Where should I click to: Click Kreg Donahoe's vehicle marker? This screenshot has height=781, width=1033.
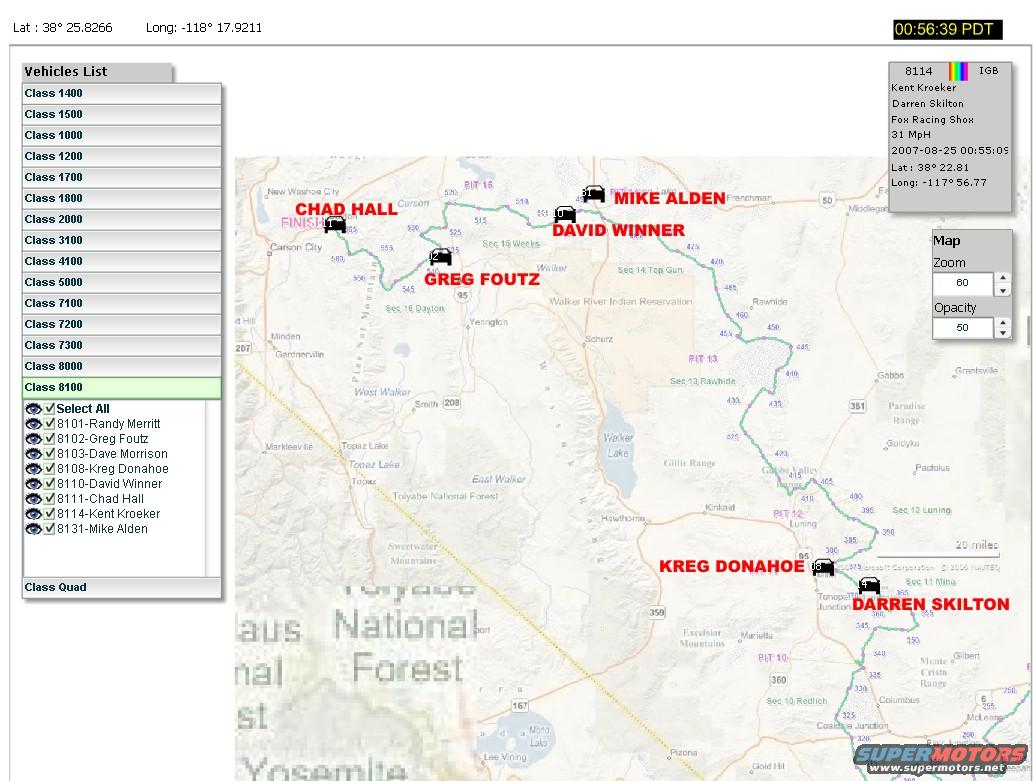tap(823, 567)
